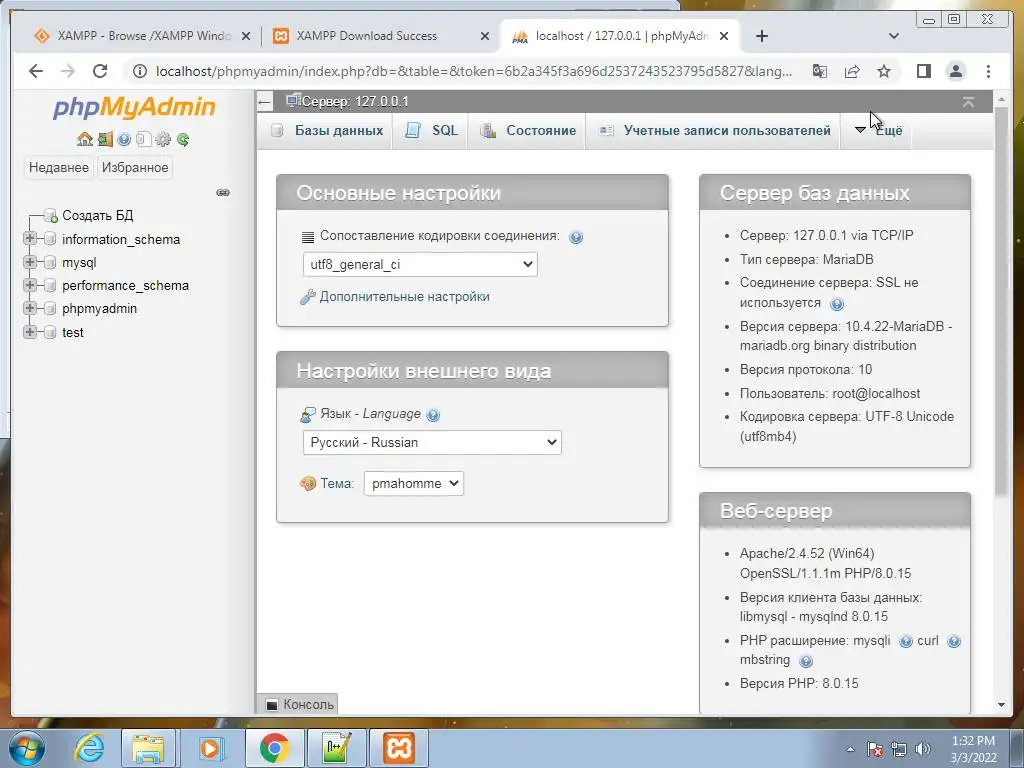Click Создать БД in navigation tree
Screen dimensions: 1024x768
point(97,216)
